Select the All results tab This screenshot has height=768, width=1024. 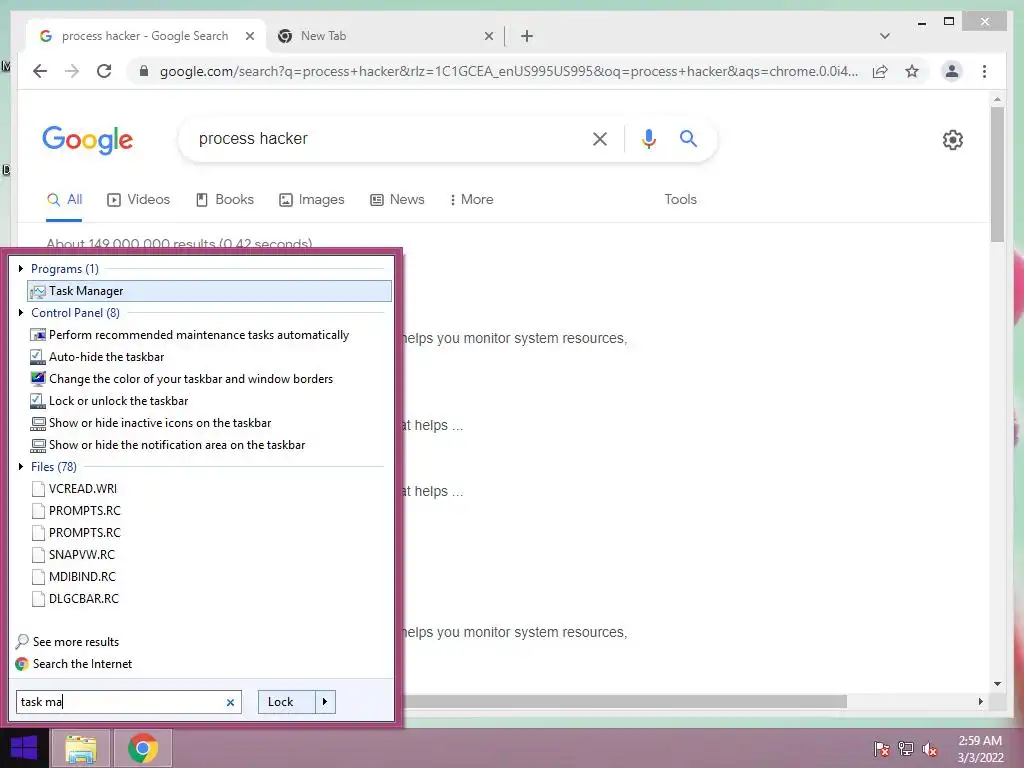[64, 200]
